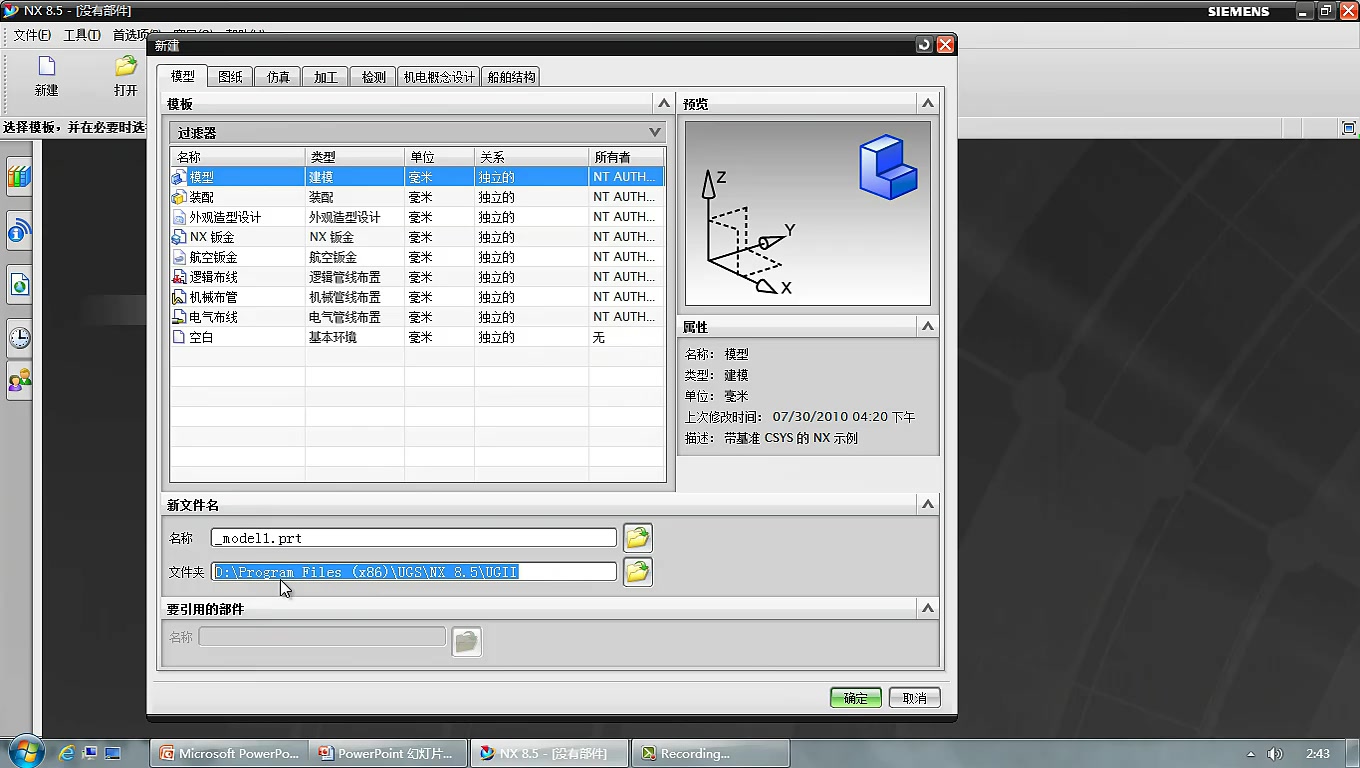The height and width of the screenshot is (768, 1360).
Task: Switch to the 图纸 tab
Action: tap(230, 75)
